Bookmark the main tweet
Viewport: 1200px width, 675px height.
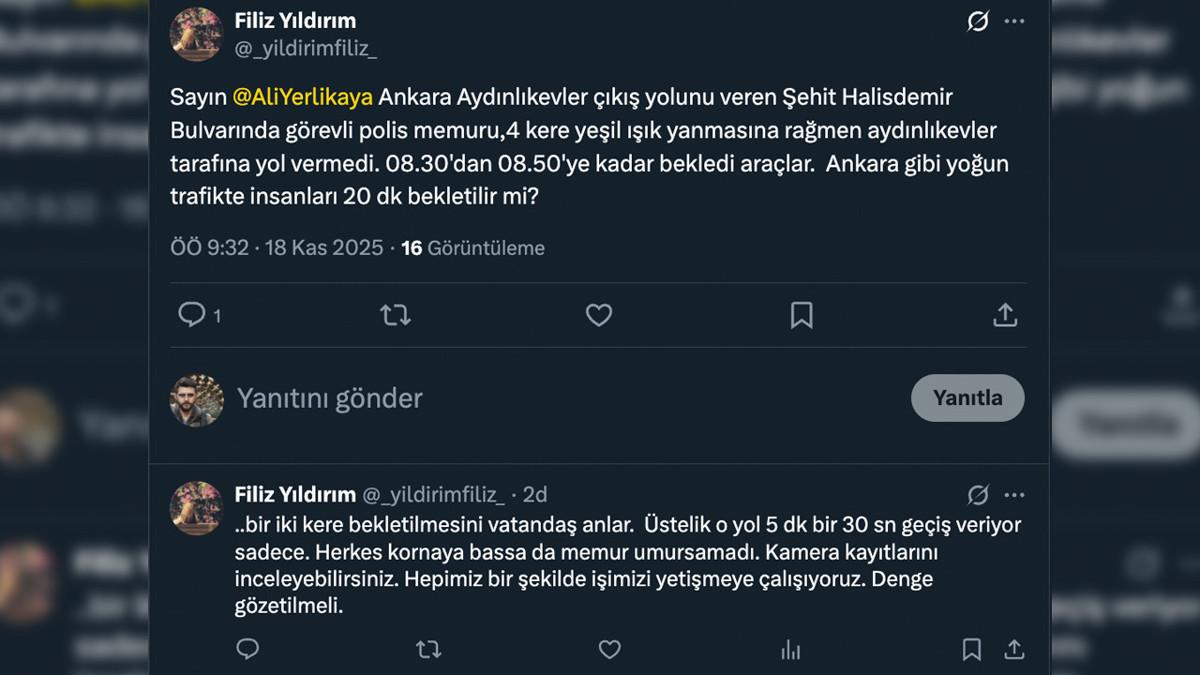801,316
